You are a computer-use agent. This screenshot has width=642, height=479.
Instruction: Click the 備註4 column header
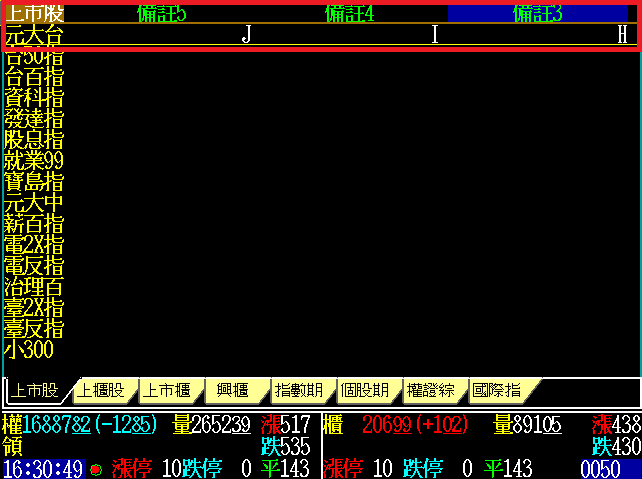click(x=350, y=13)
